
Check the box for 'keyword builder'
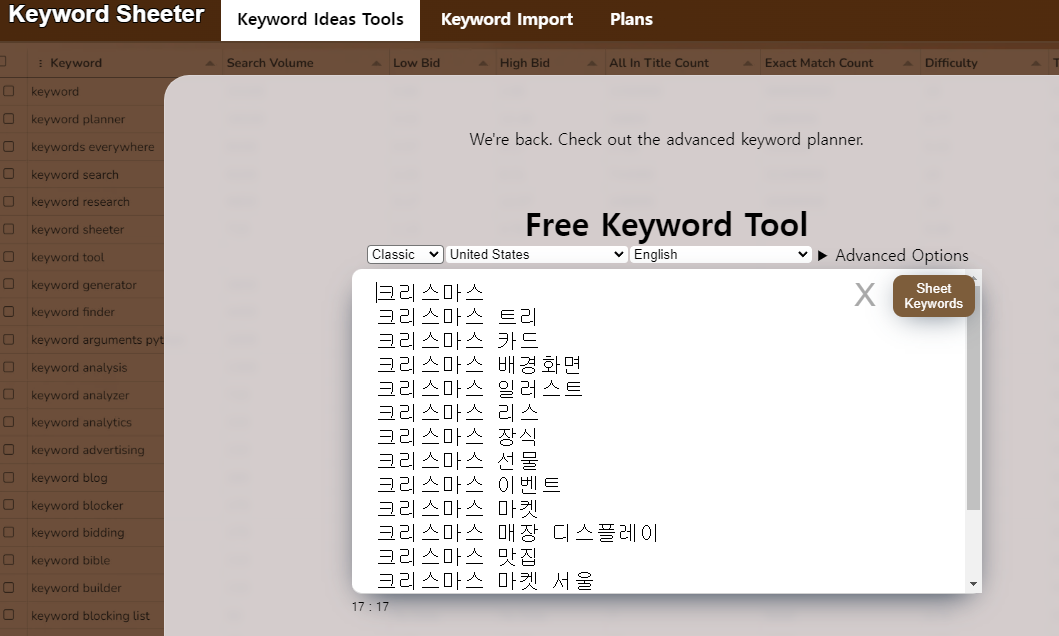coord(8,587)
